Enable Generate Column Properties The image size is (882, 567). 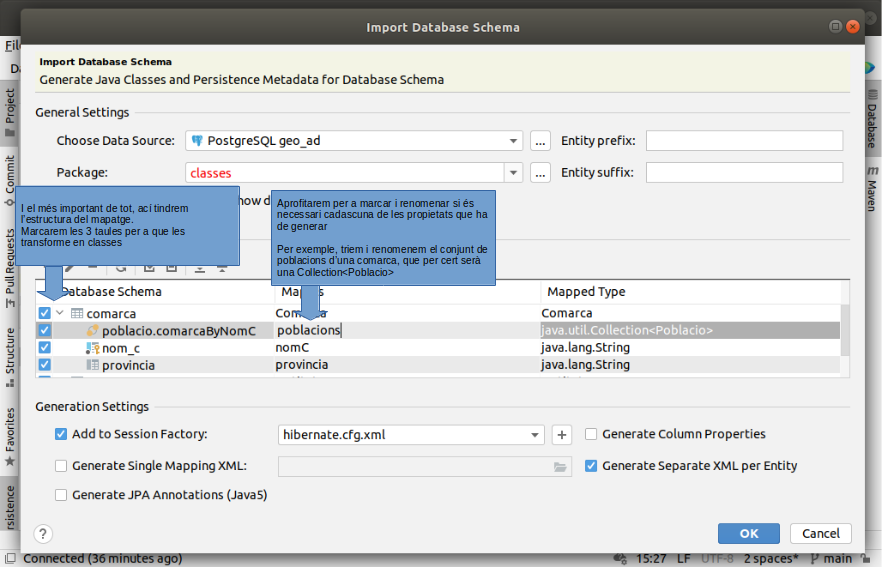pyautogui.click(x=591, y=434)
